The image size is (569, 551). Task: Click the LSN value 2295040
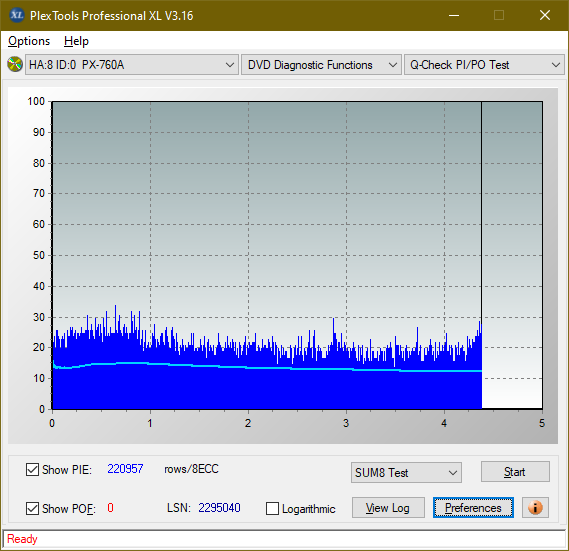[219, 507]
